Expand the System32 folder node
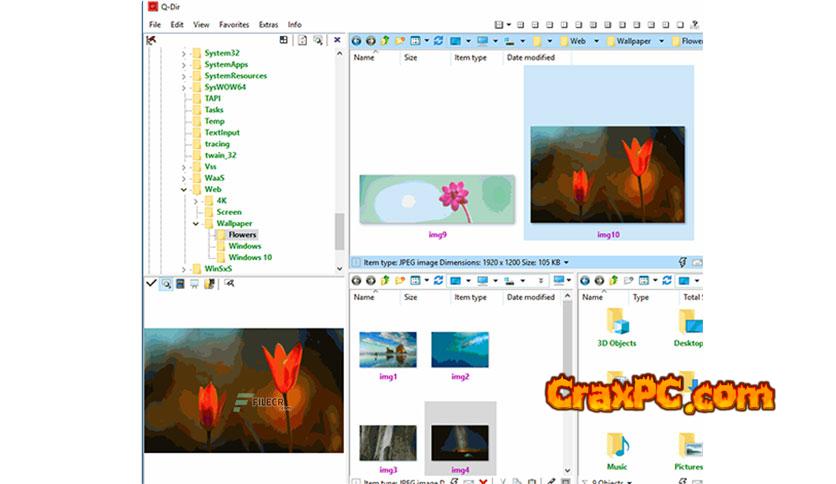The image size is (836, 484). pos(184,53)
